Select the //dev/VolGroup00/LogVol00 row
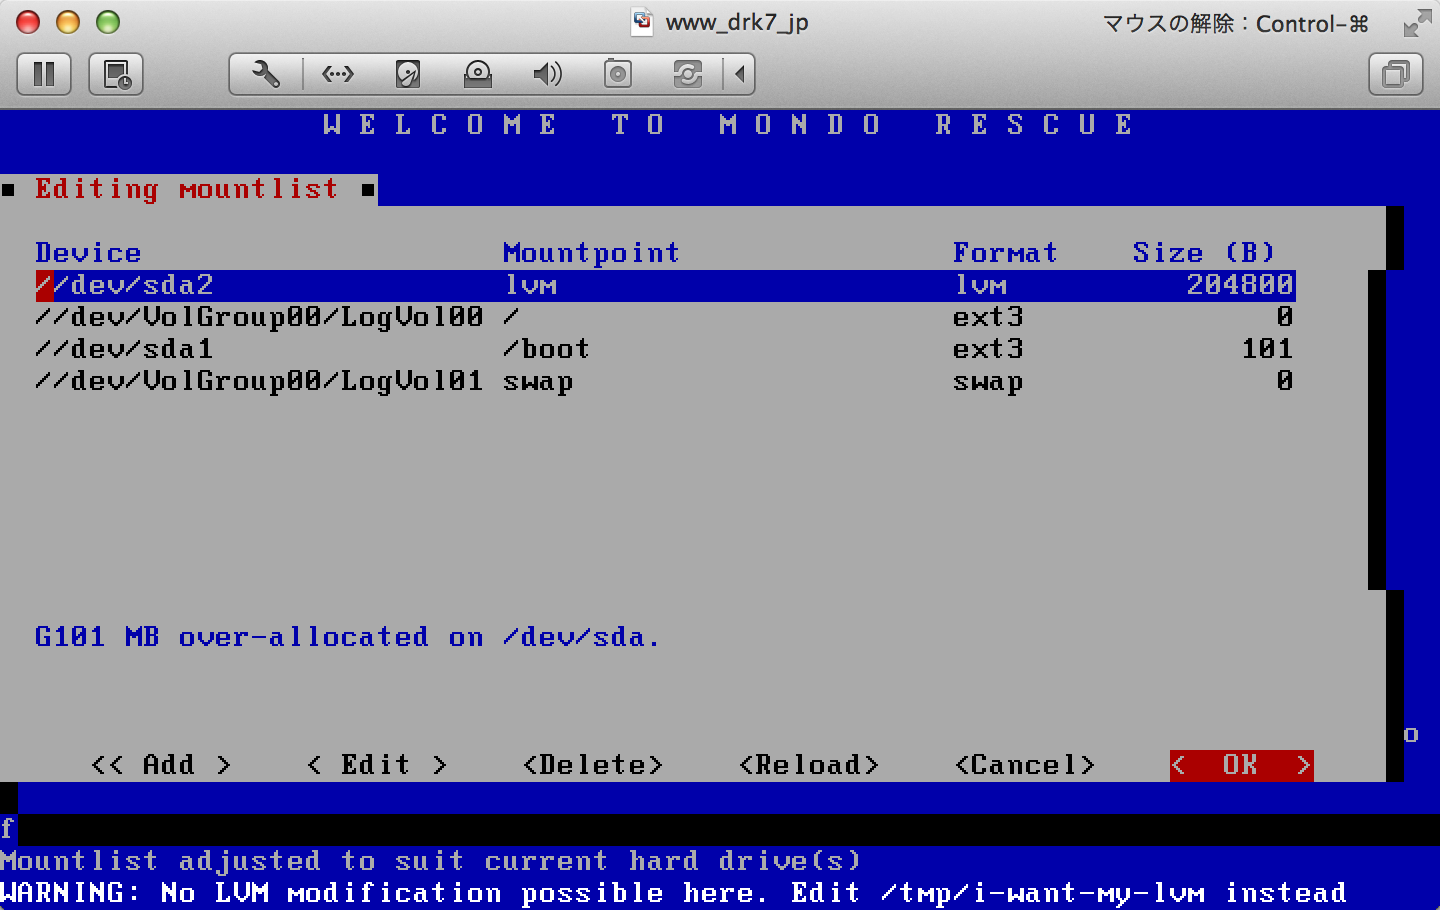The height and width of the screenshot is (910, 1440). pyautogui.click(x=665, y=317)
